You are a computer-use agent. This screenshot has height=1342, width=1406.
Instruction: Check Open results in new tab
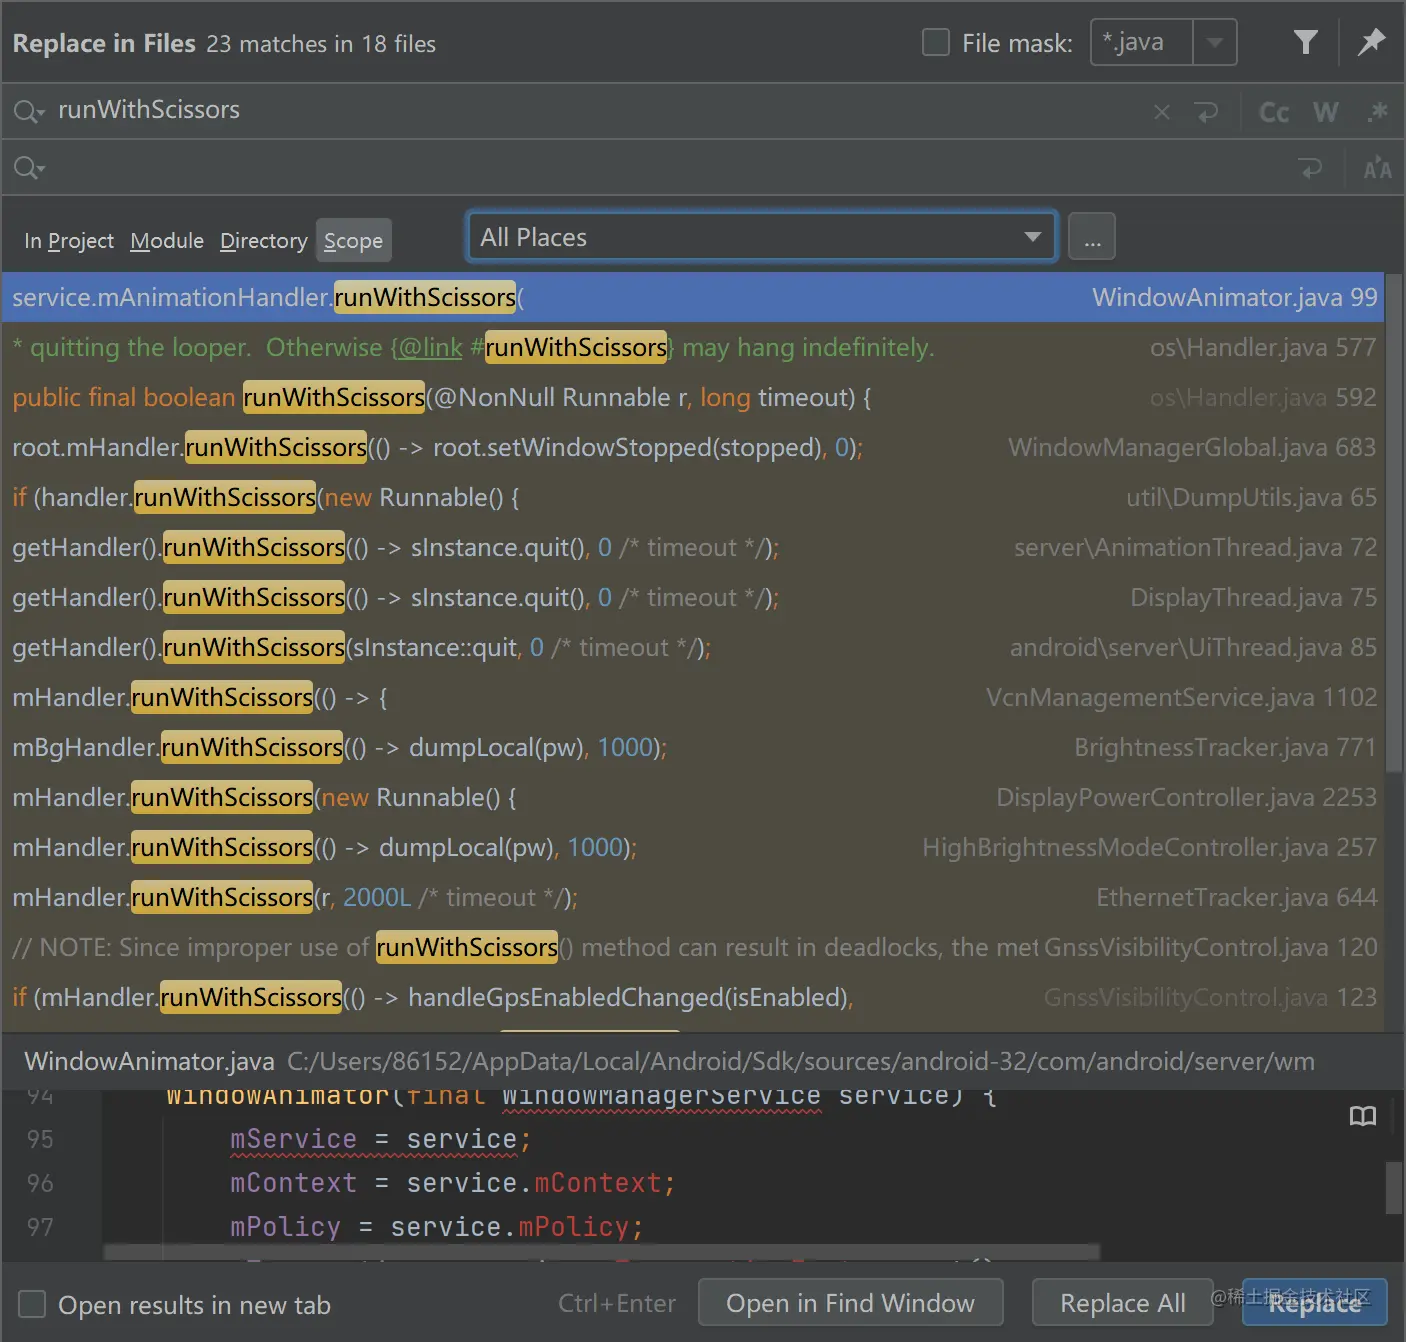pos(32,1304)
